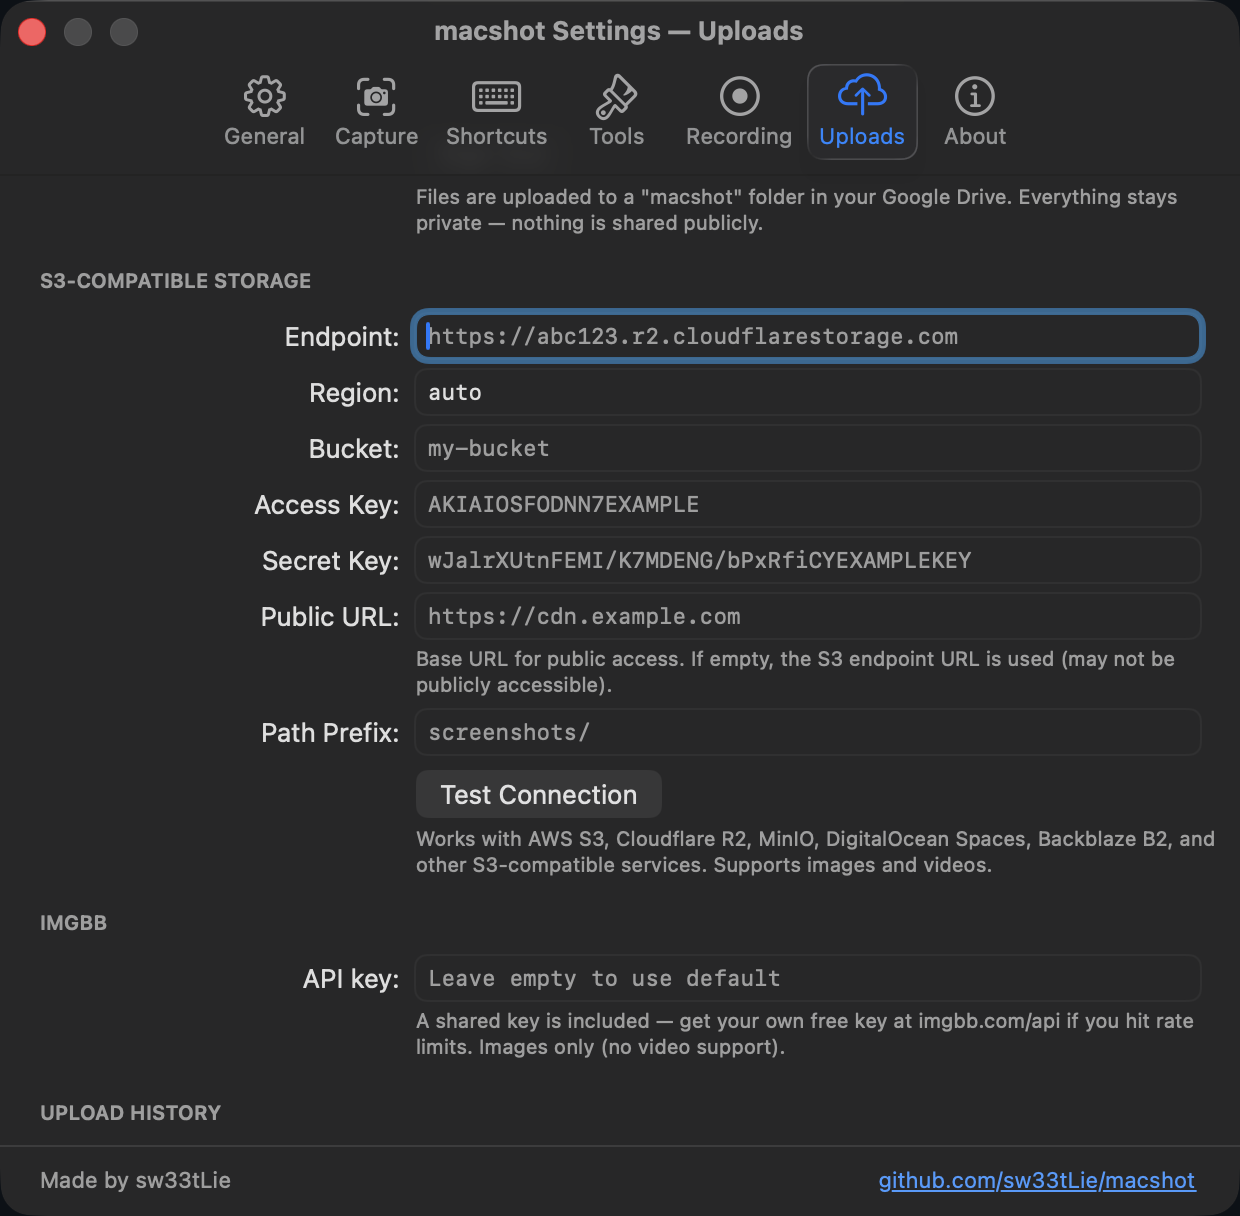Open the Shortcuts keyboard icon

(x=496, y=97)
